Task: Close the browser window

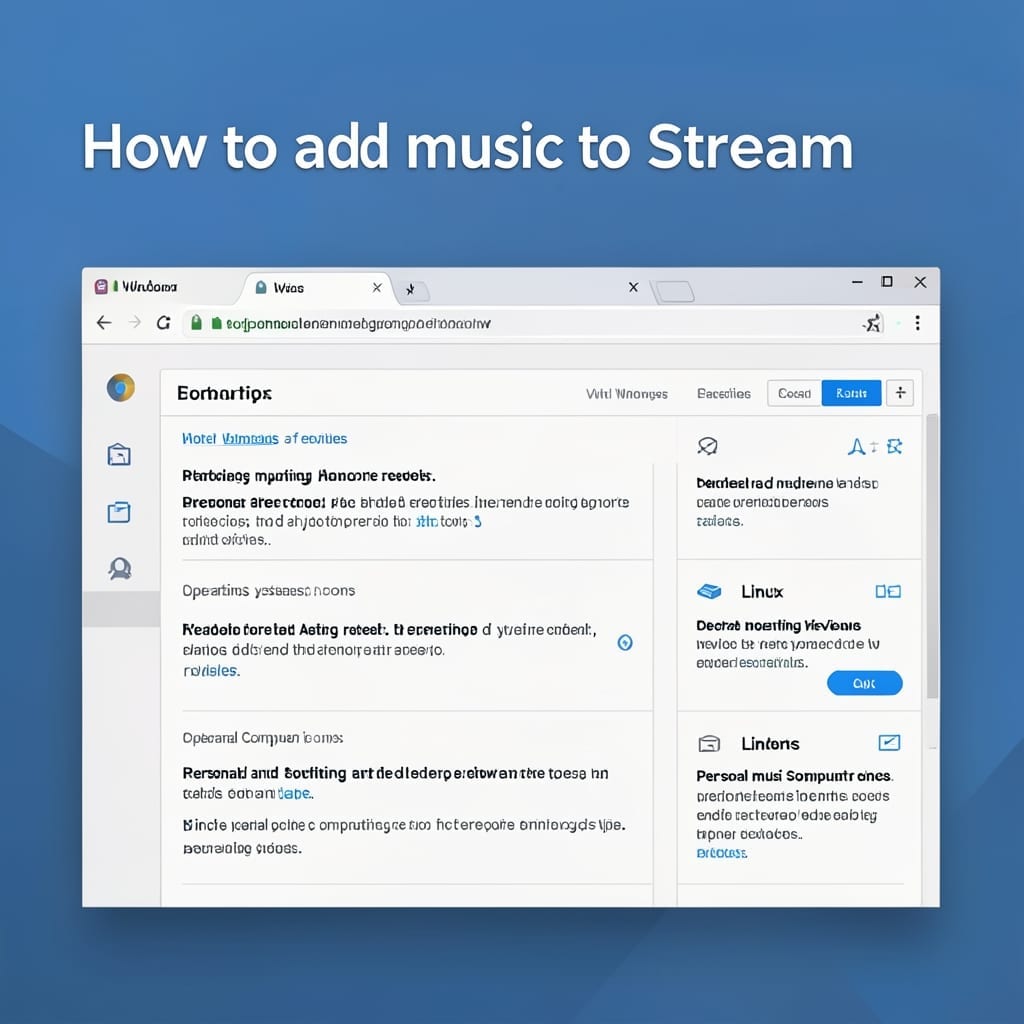Action: point(920,282)
